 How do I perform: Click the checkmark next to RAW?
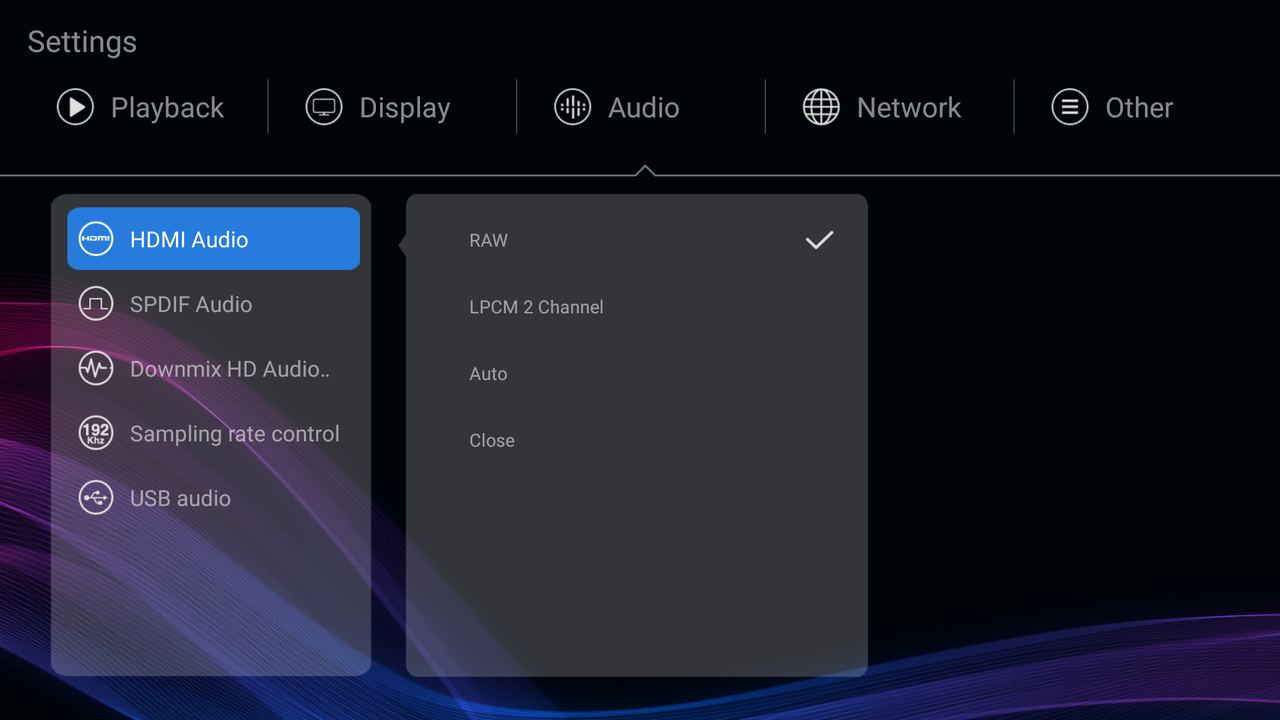pos(819,240)
